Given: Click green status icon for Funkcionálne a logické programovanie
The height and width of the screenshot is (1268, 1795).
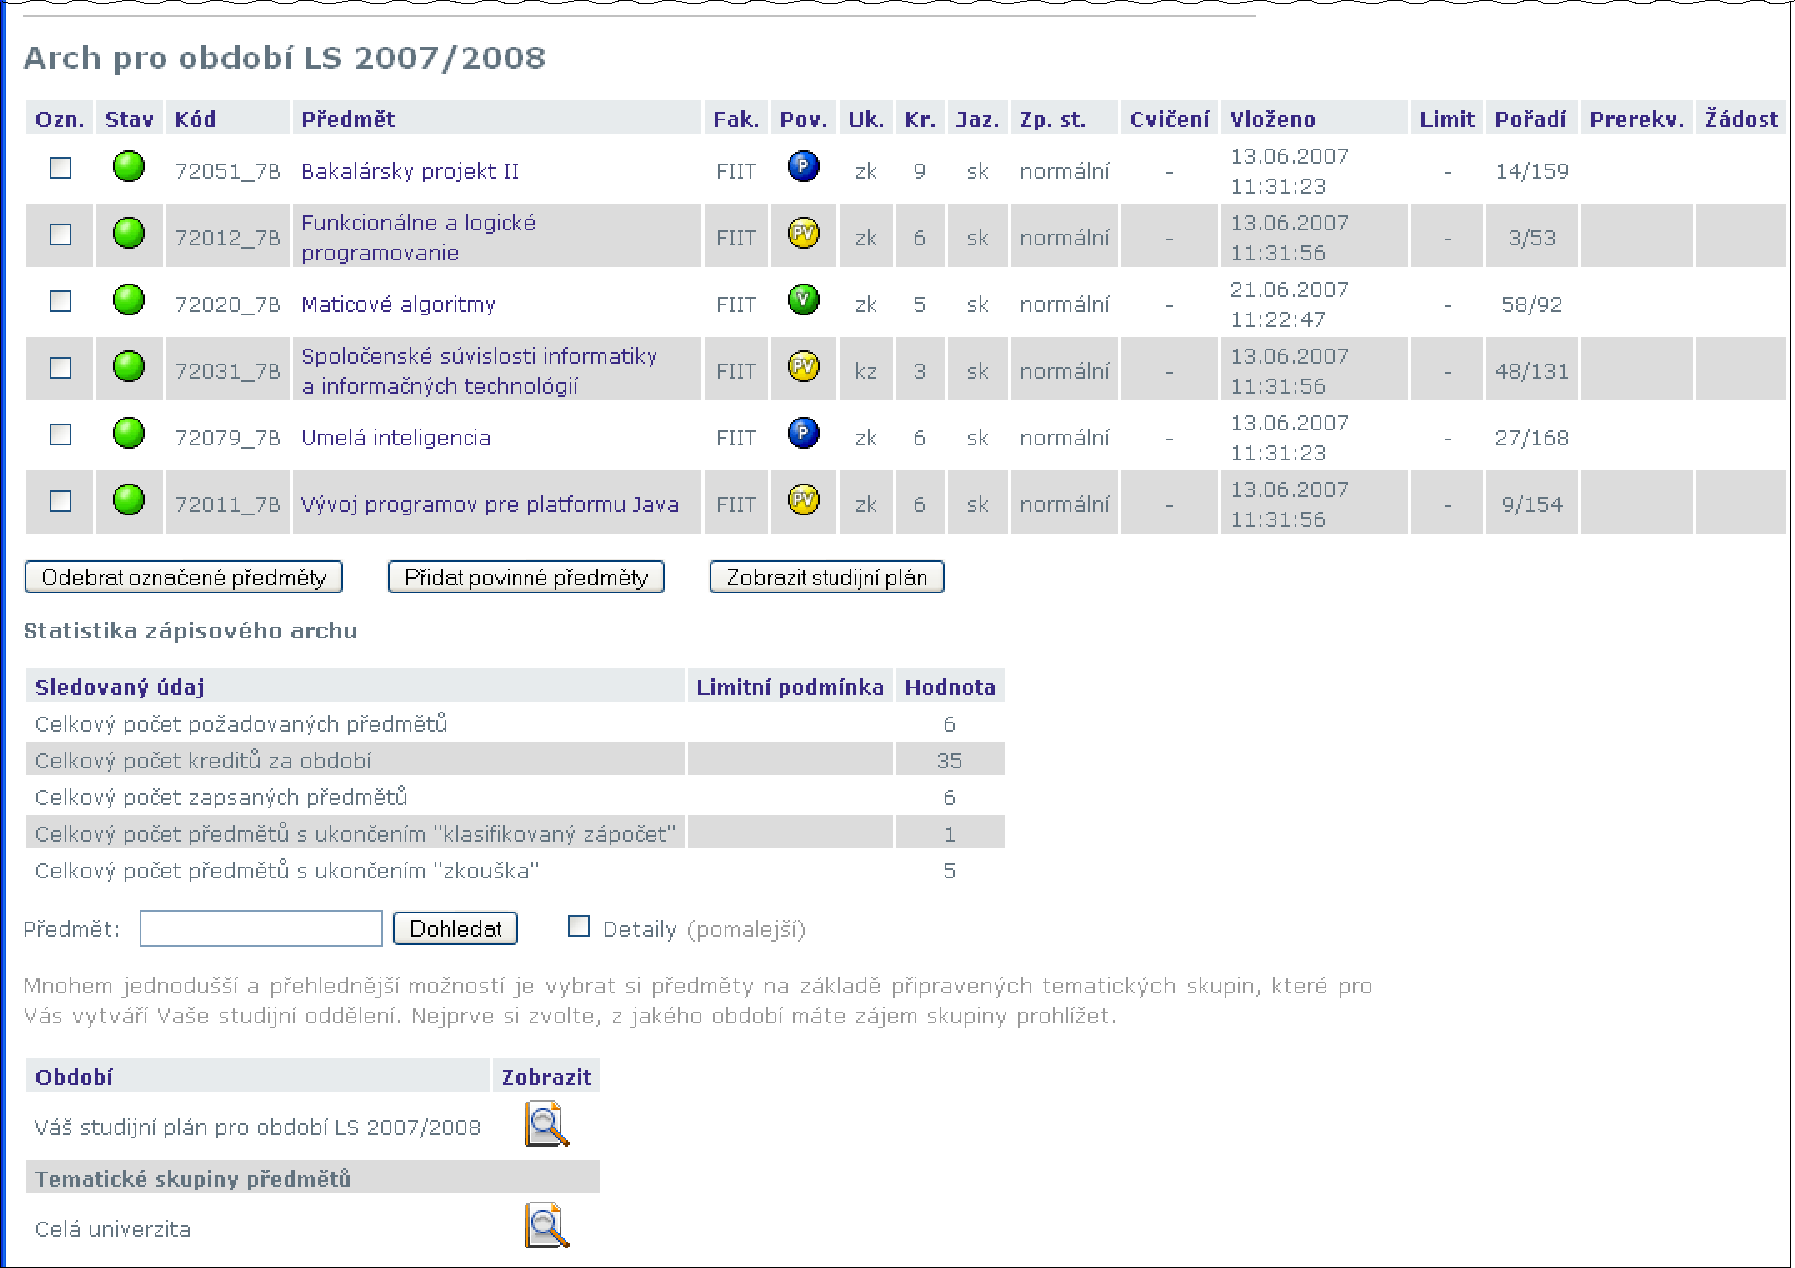Looking at the screenshot, I should pos(129,233).
